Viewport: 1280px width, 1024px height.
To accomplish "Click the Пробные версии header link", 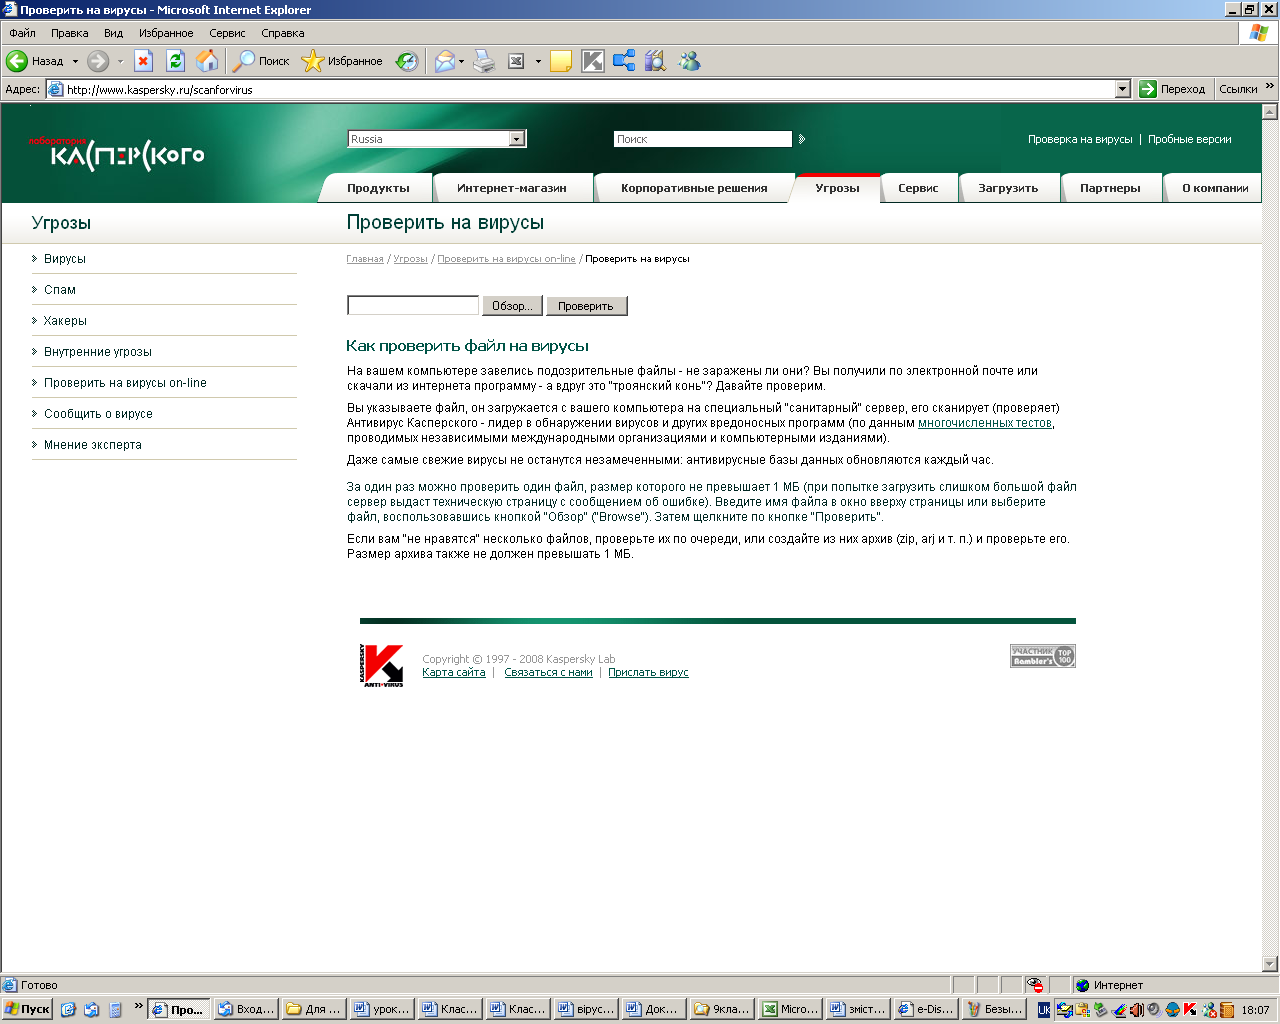I will coord(1190,139).
